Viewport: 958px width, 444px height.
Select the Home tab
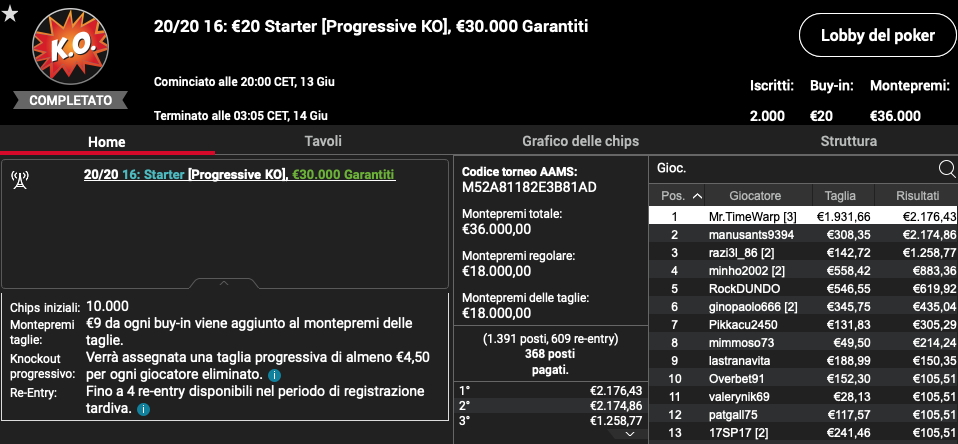click(106, 142)
